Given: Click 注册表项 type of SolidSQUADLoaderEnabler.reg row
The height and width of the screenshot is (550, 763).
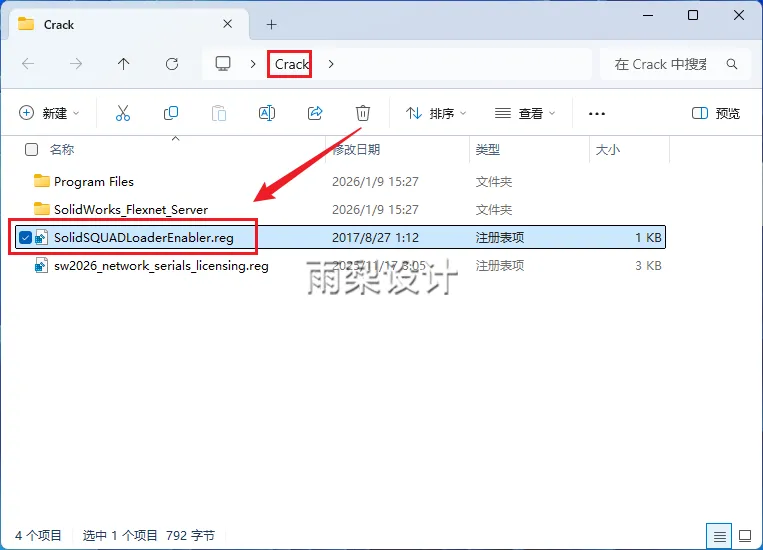Looking at the screenshot, I should pos(500,238).
